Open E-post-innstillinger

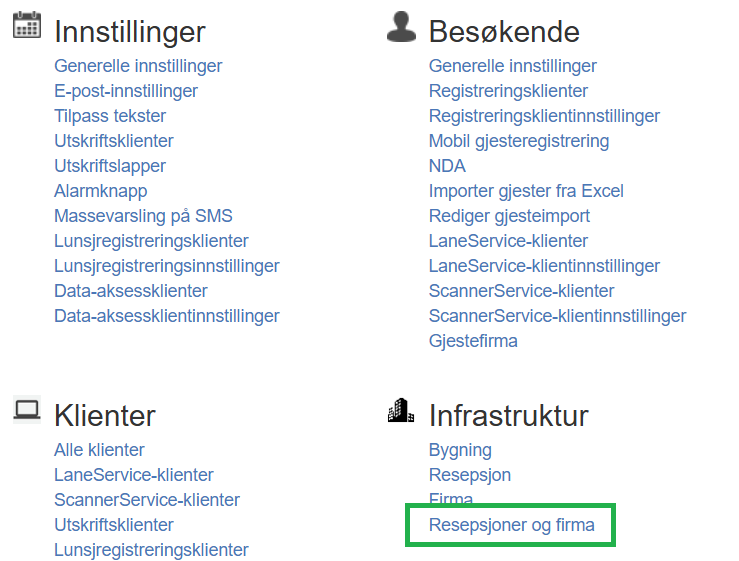126,91
